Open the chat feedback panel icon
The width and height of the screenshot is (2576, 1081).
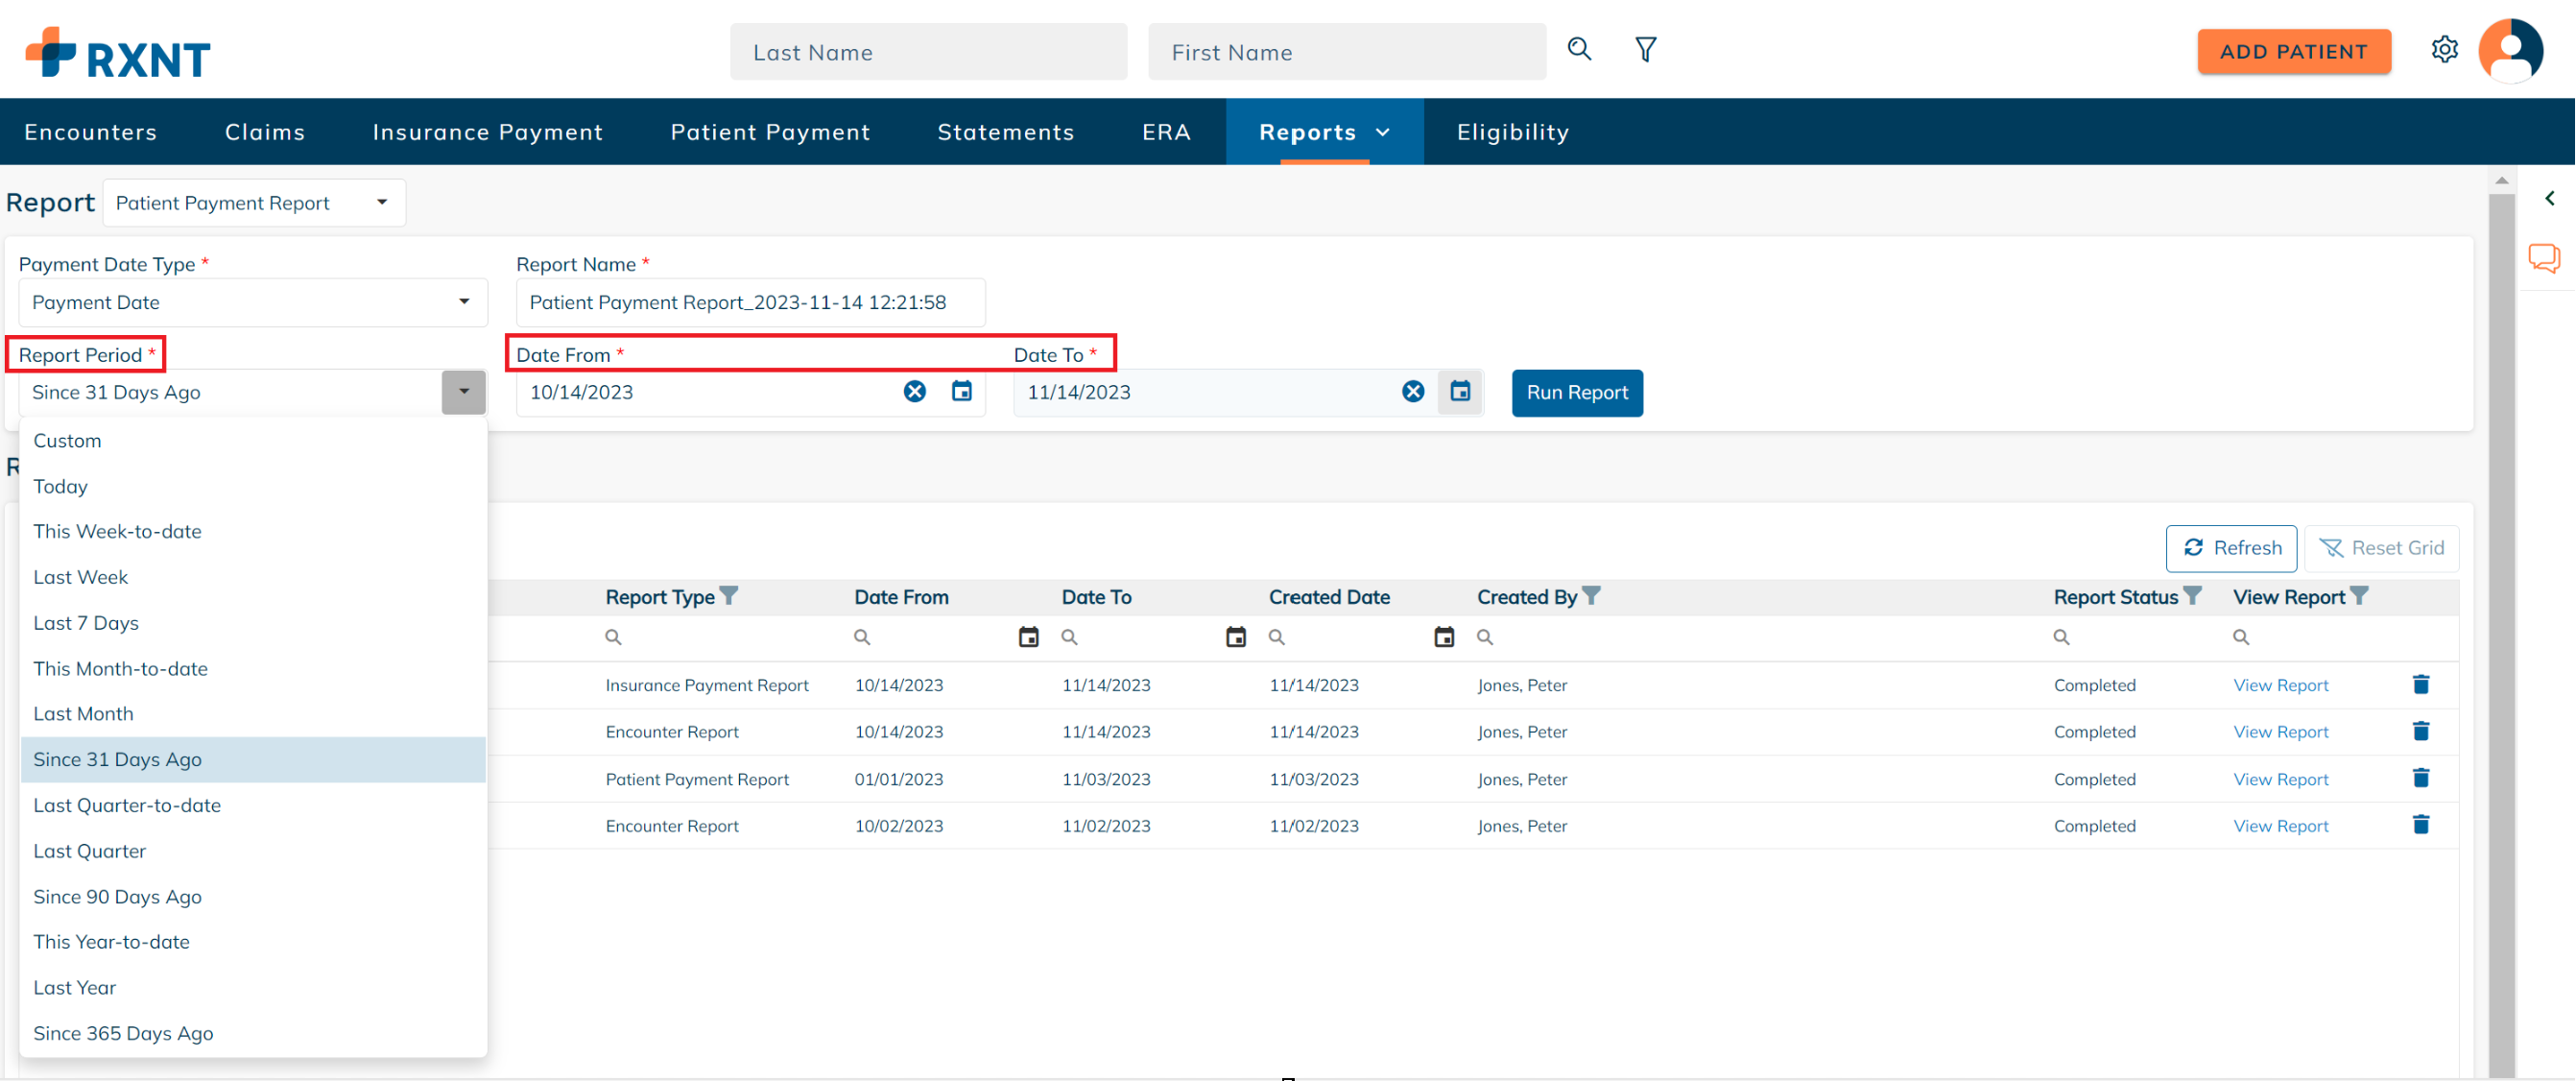click(x=2544, y=258)
